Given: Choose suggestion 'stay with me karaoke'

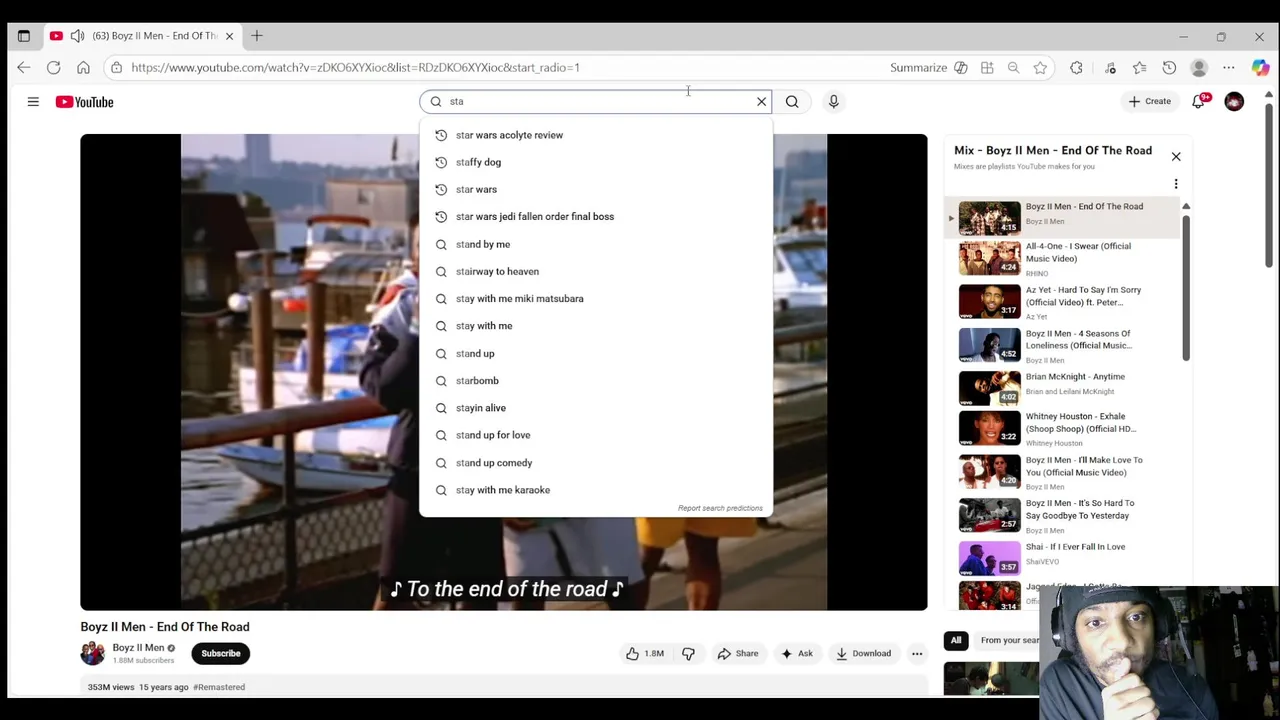Looking at the screenshot, I should point(596,490).
